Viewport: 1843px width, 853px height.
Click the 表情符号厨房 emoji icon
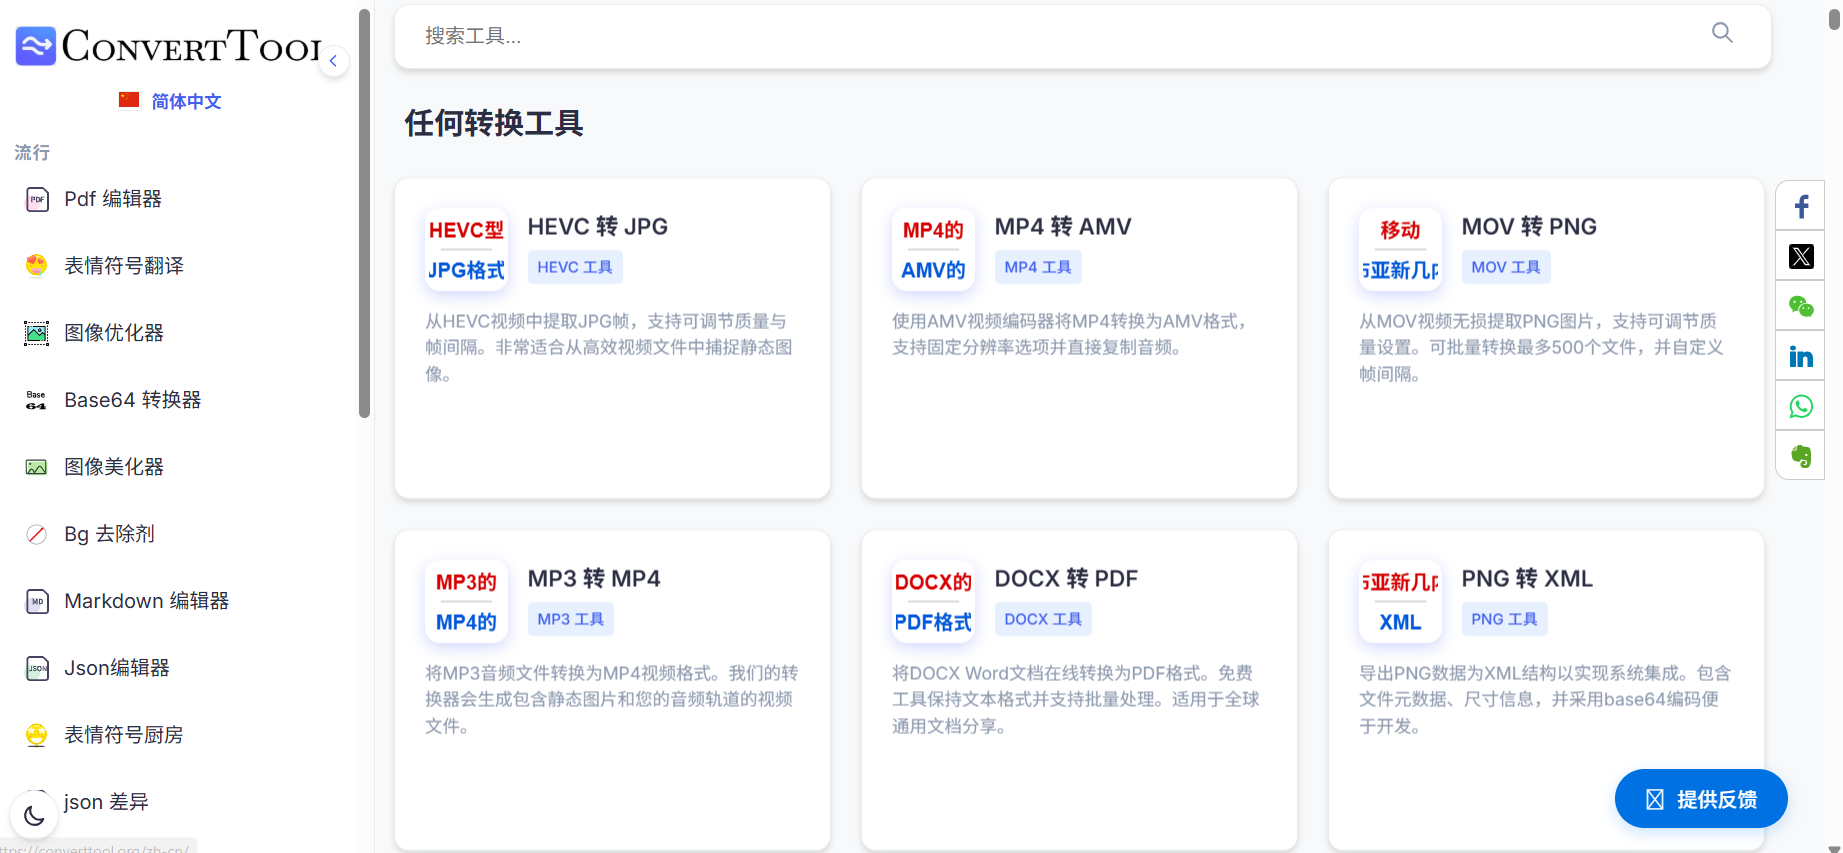37,735
